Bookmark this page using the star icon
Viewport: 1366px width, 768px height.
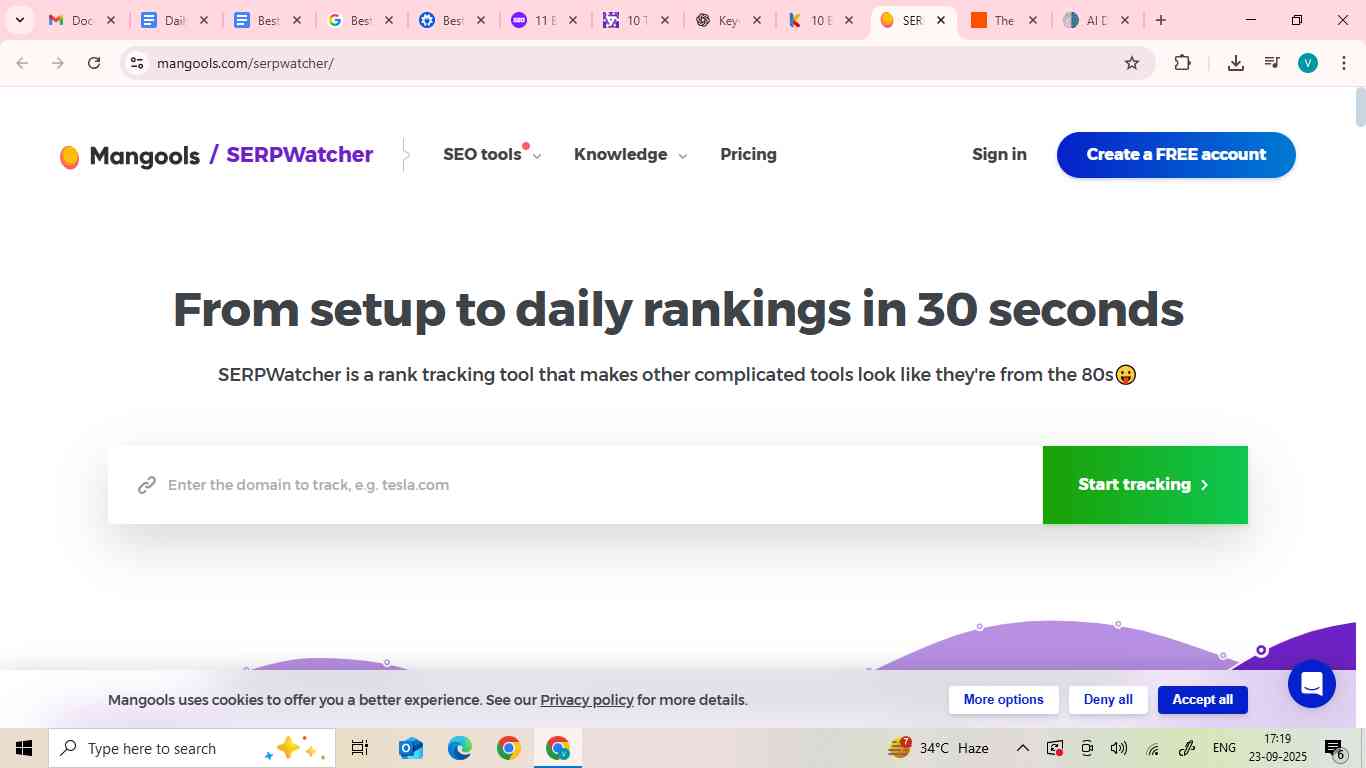1131,62
